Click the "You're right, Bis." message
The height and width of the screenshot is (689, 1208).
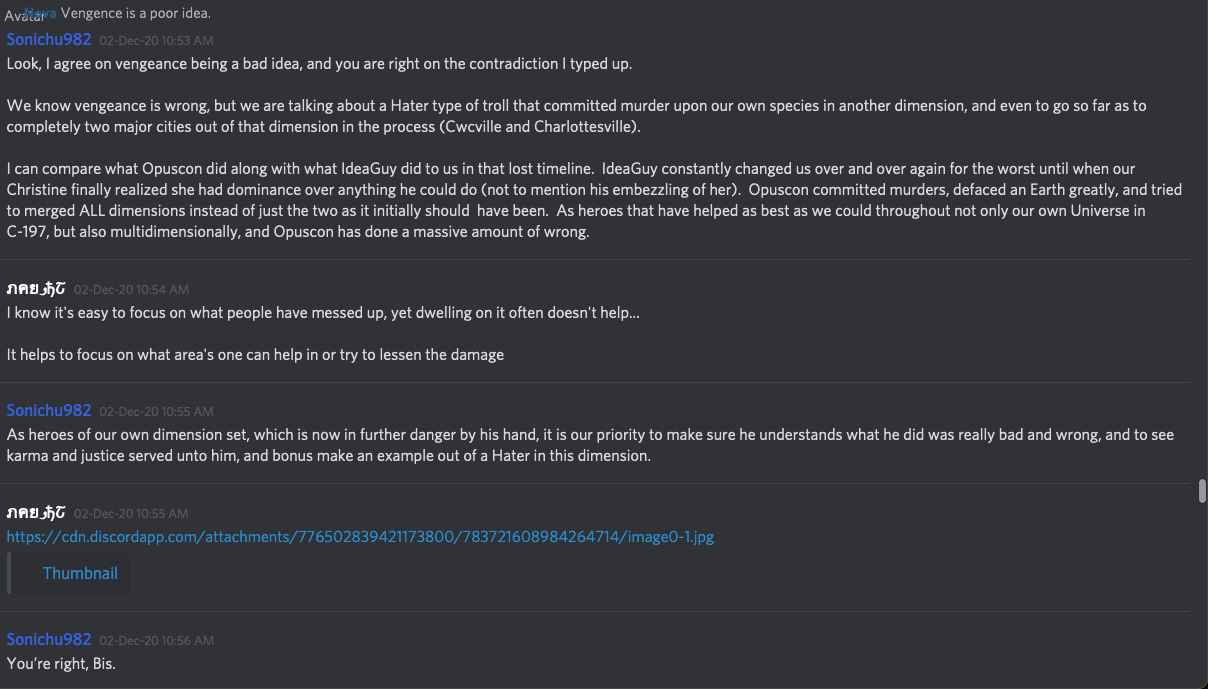pos(61,663)
